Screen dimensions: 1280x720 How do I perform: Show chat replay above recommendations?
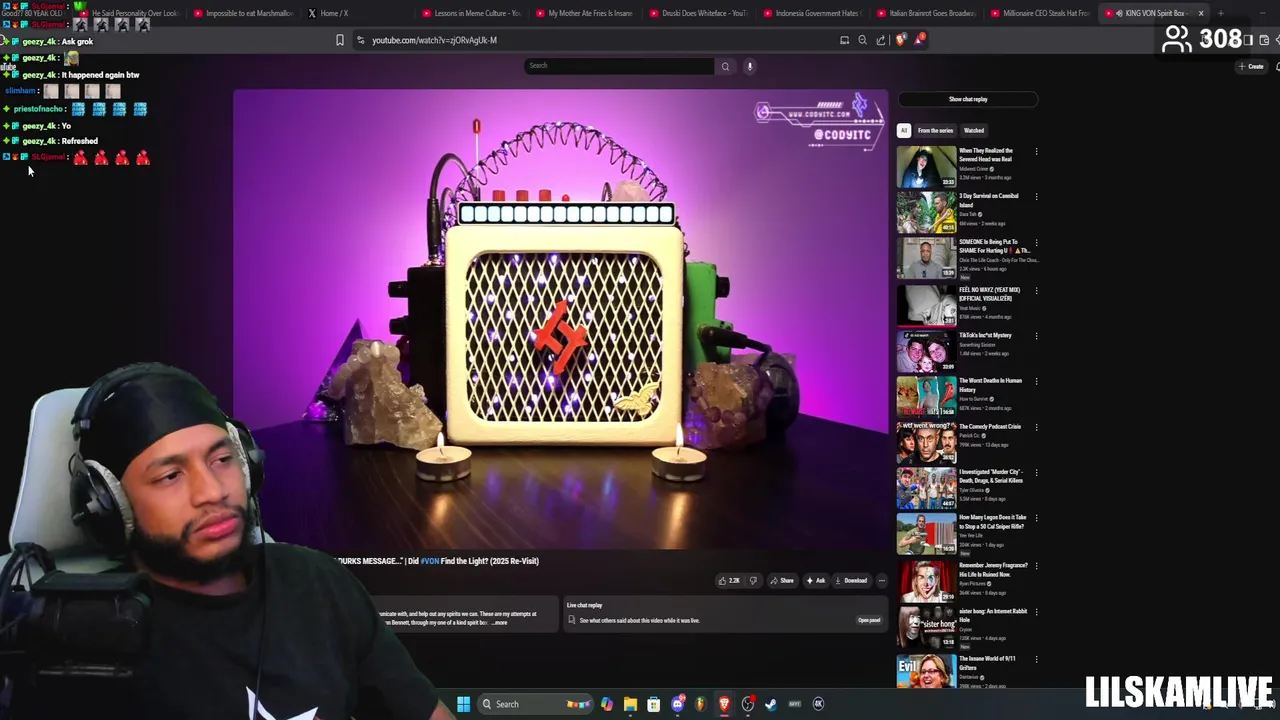(x=968, y=99)
